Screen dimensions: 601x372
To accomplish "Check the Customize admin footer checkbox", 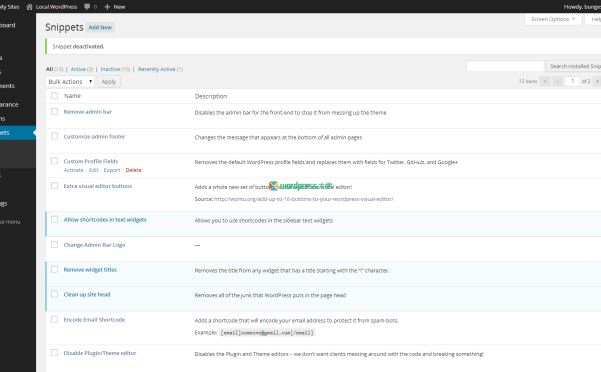I will 54,136.
